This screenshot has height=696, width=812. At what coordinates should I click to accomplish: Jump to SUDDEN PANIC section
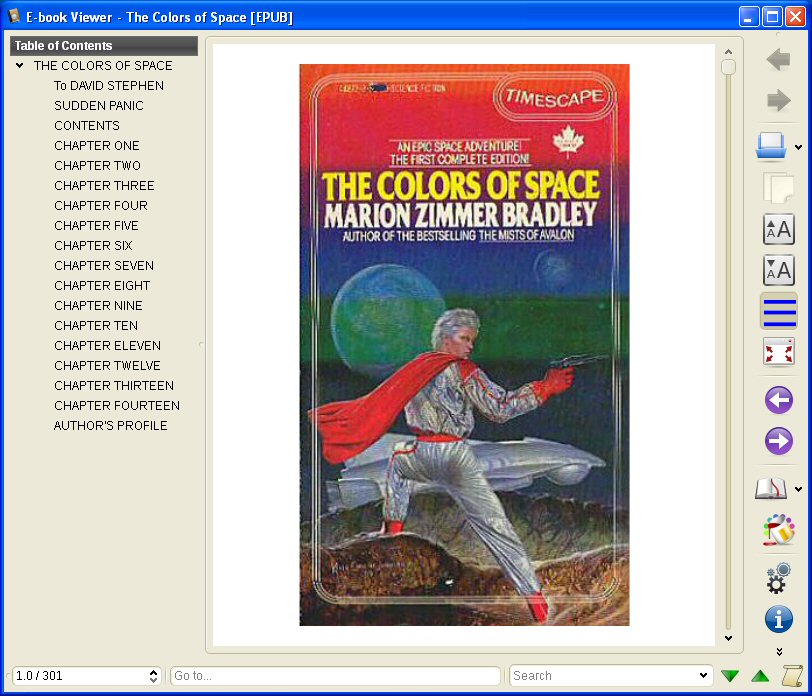[98, 106]
